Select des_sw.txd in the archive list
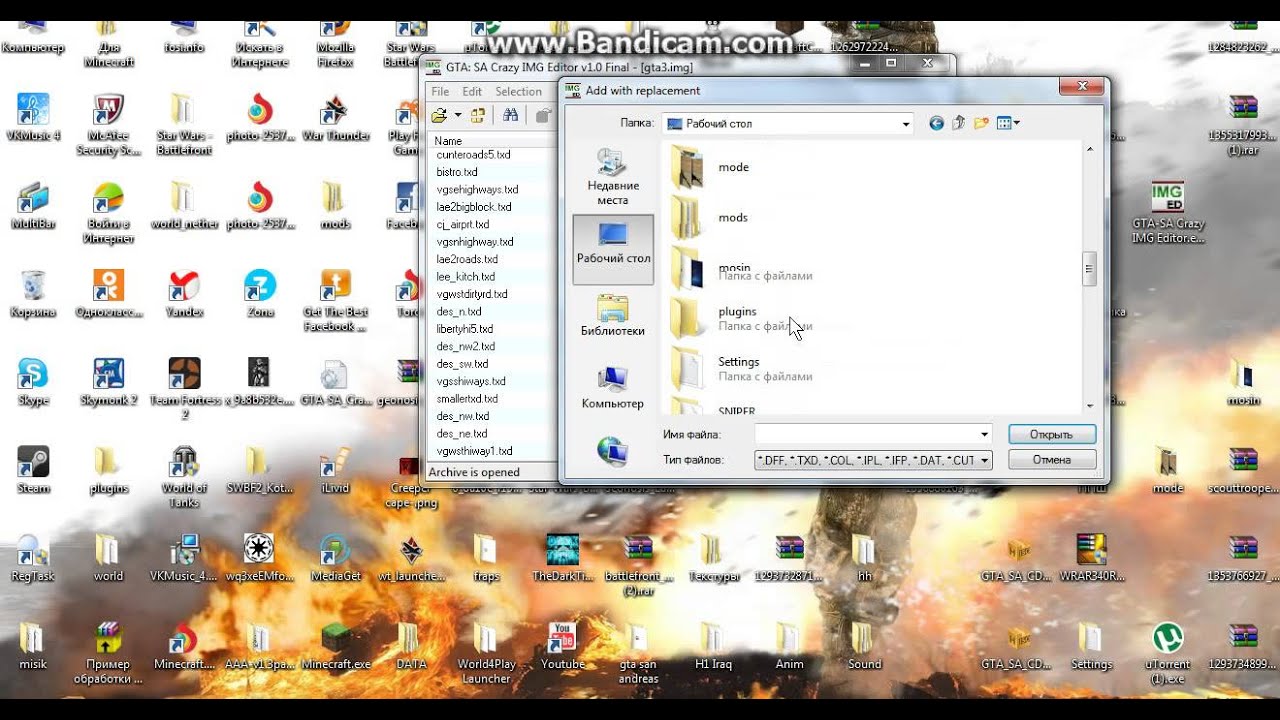Viewport: 1280px width, 720px height. [x=462, y=364]
